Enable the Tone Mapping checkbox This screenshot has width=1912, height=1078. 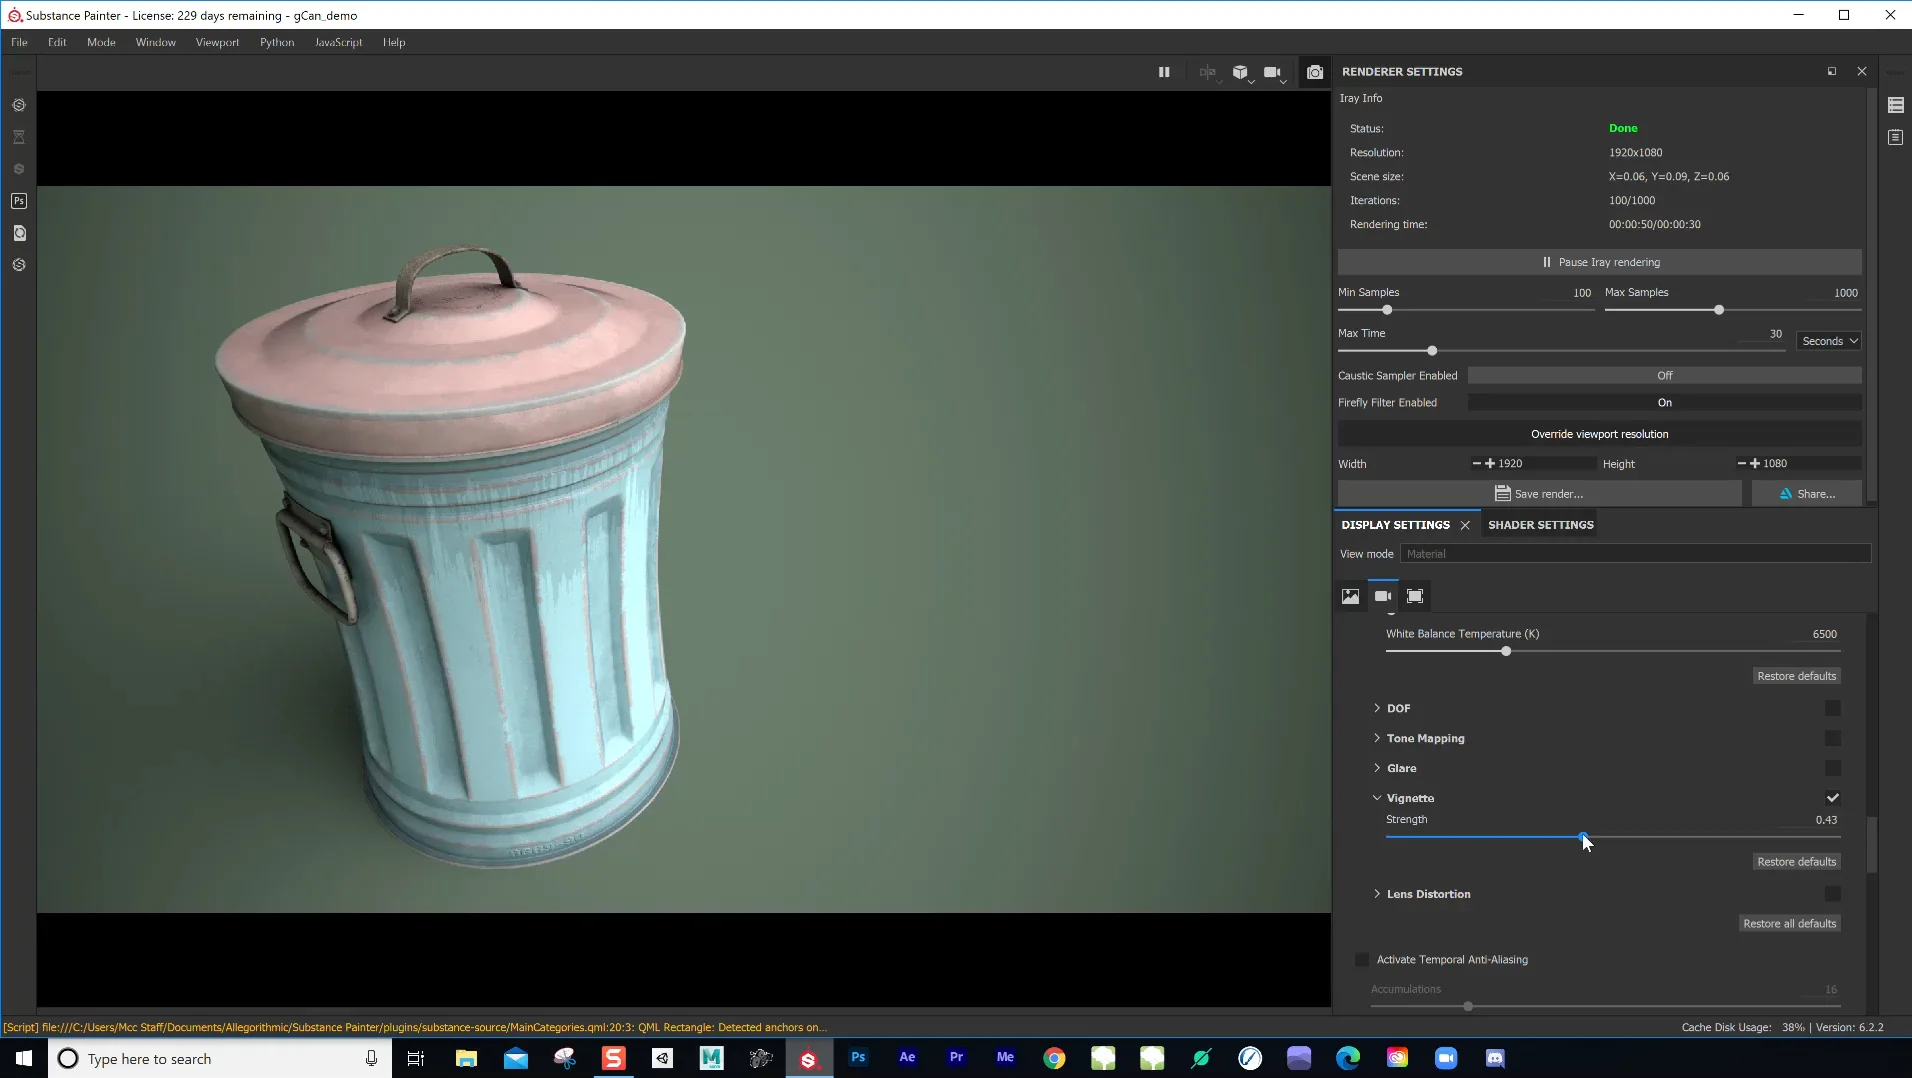(x=1833, y=738)
